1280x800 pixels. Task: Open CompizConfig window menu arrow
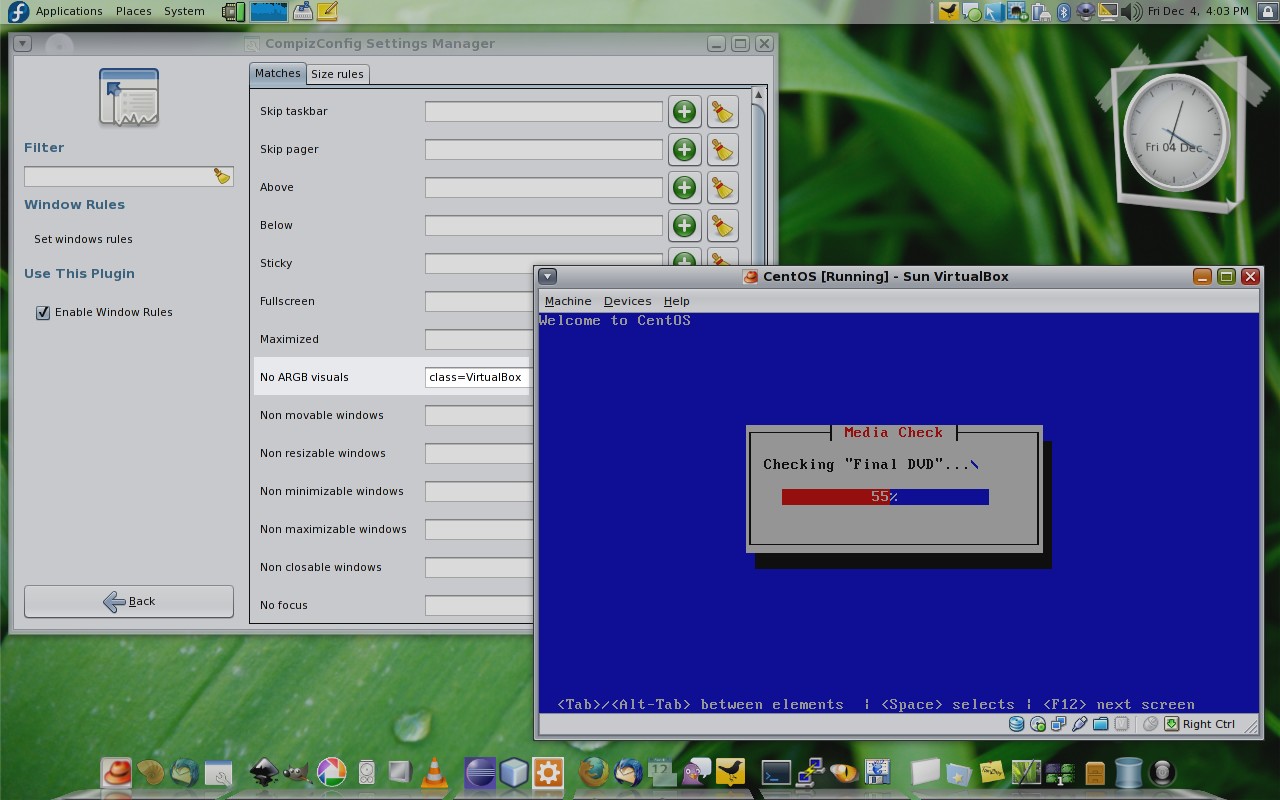pos(22,44)
